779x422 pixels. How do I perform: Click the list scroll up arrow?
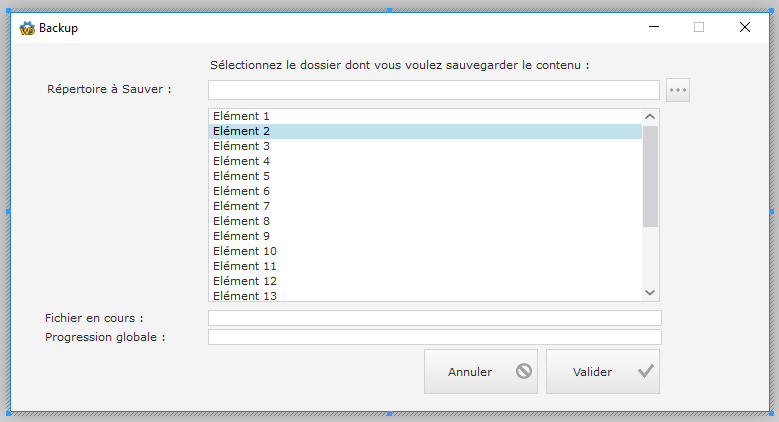tap(650, 117)
